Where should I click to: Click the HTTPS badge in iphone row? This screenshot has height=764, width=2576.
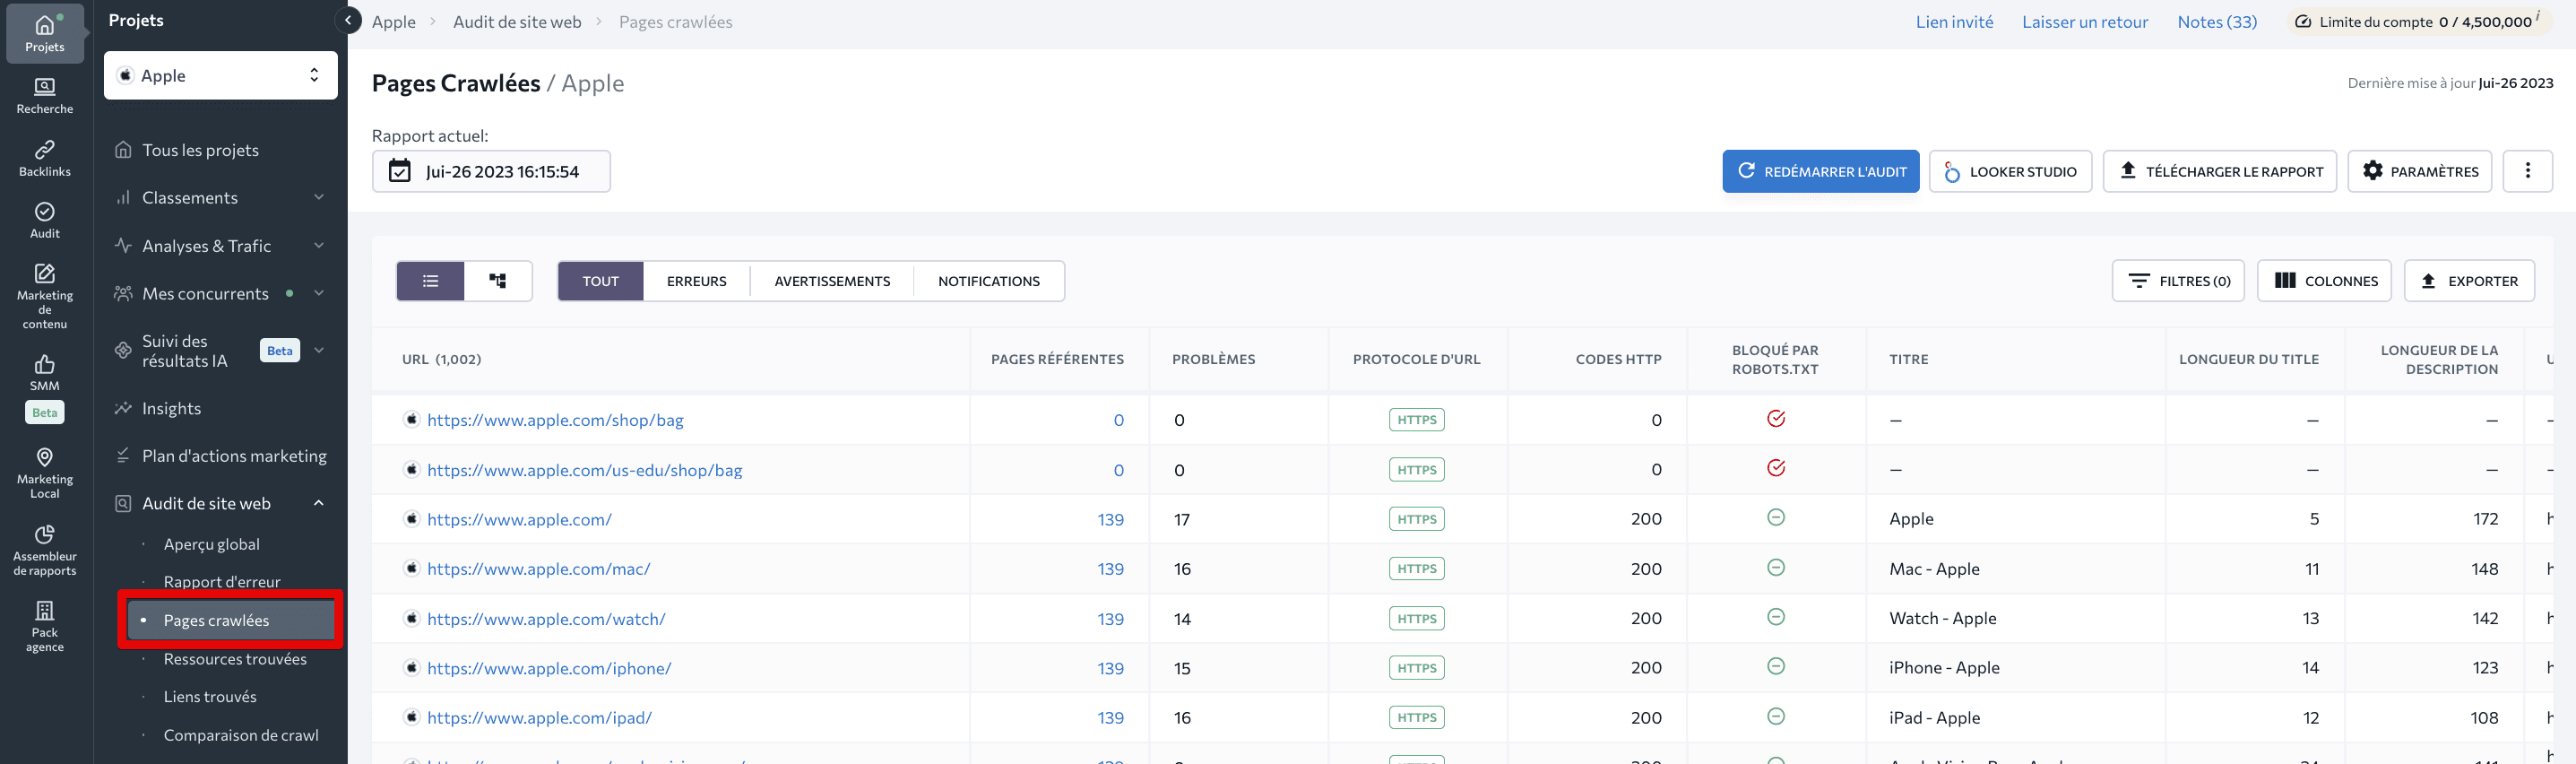click(x=1417, y=668)
